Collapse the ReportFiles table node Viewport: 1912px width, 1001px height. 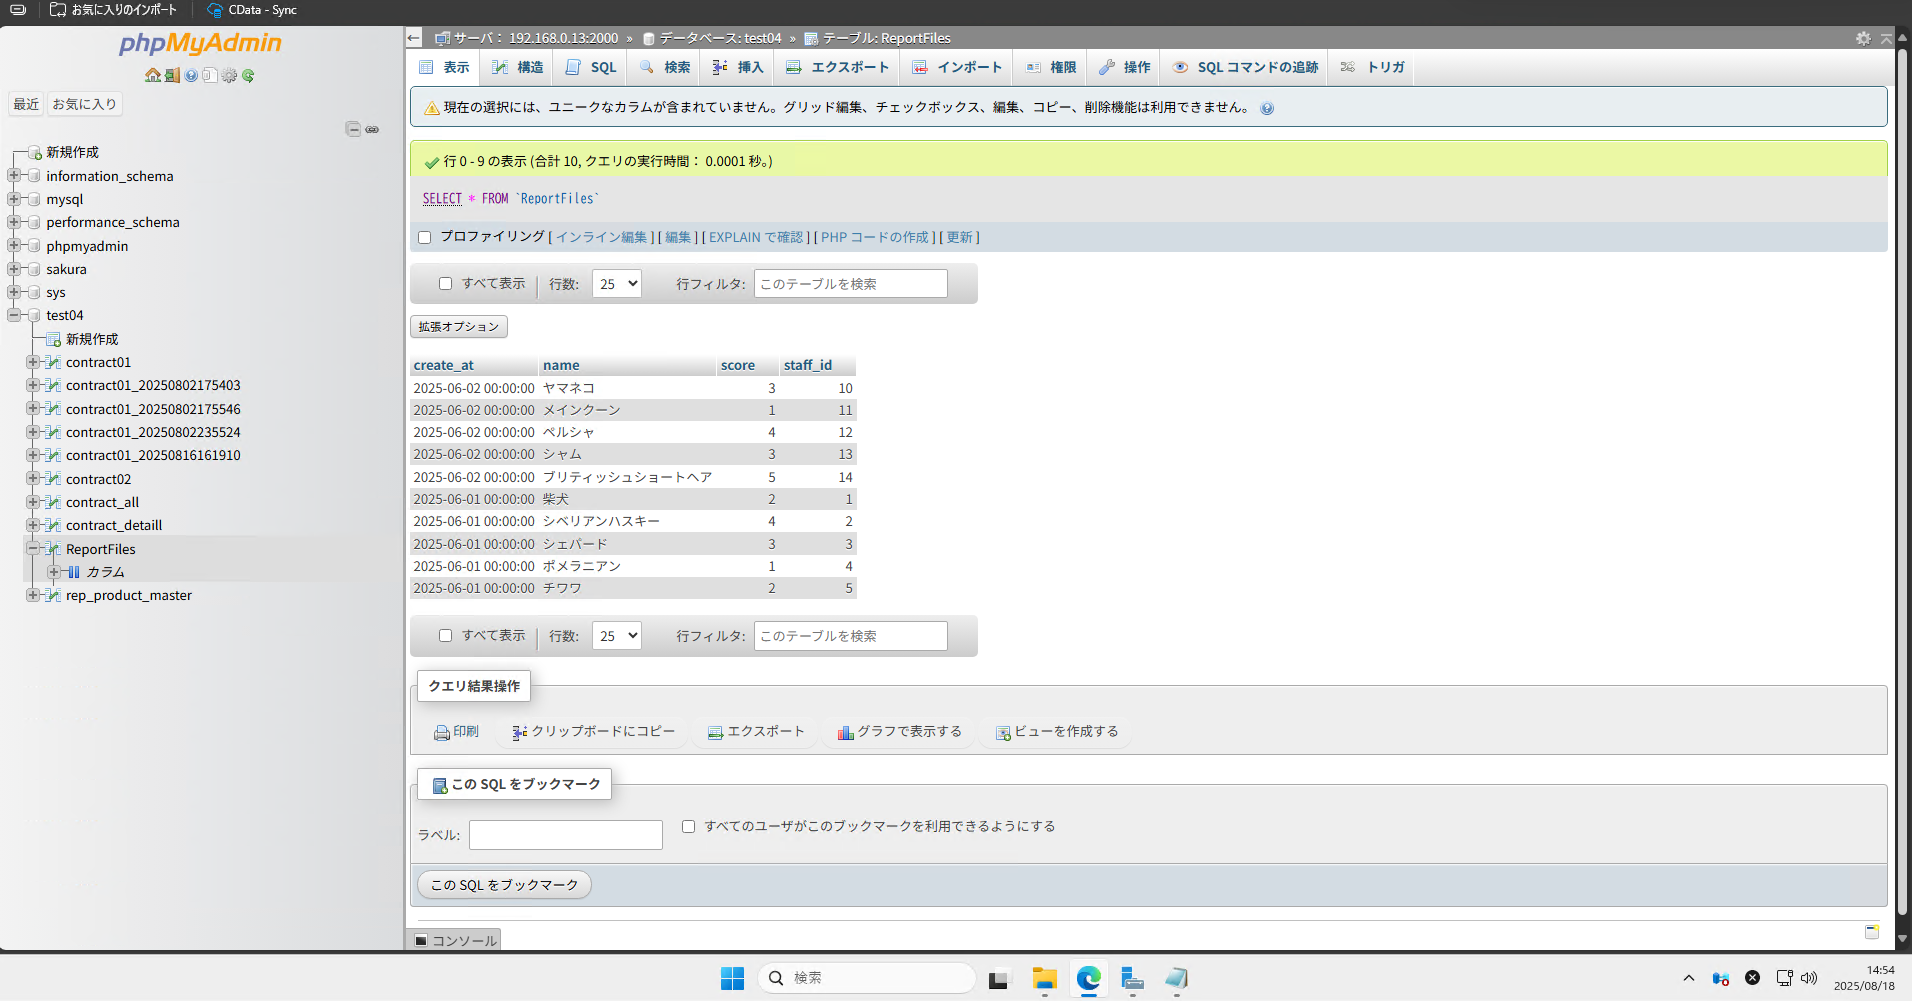[x=33, y=549]
